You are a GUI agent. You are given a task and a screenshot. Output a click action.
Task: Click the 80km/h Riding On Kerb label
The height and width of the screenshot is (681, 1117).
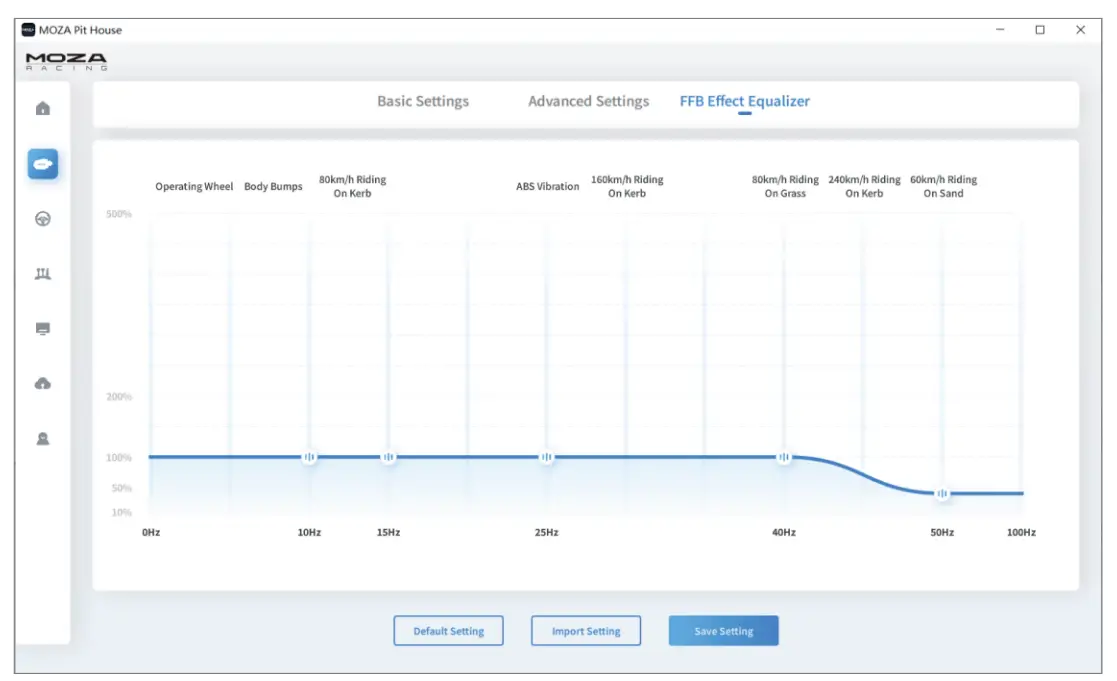point(352,186)
